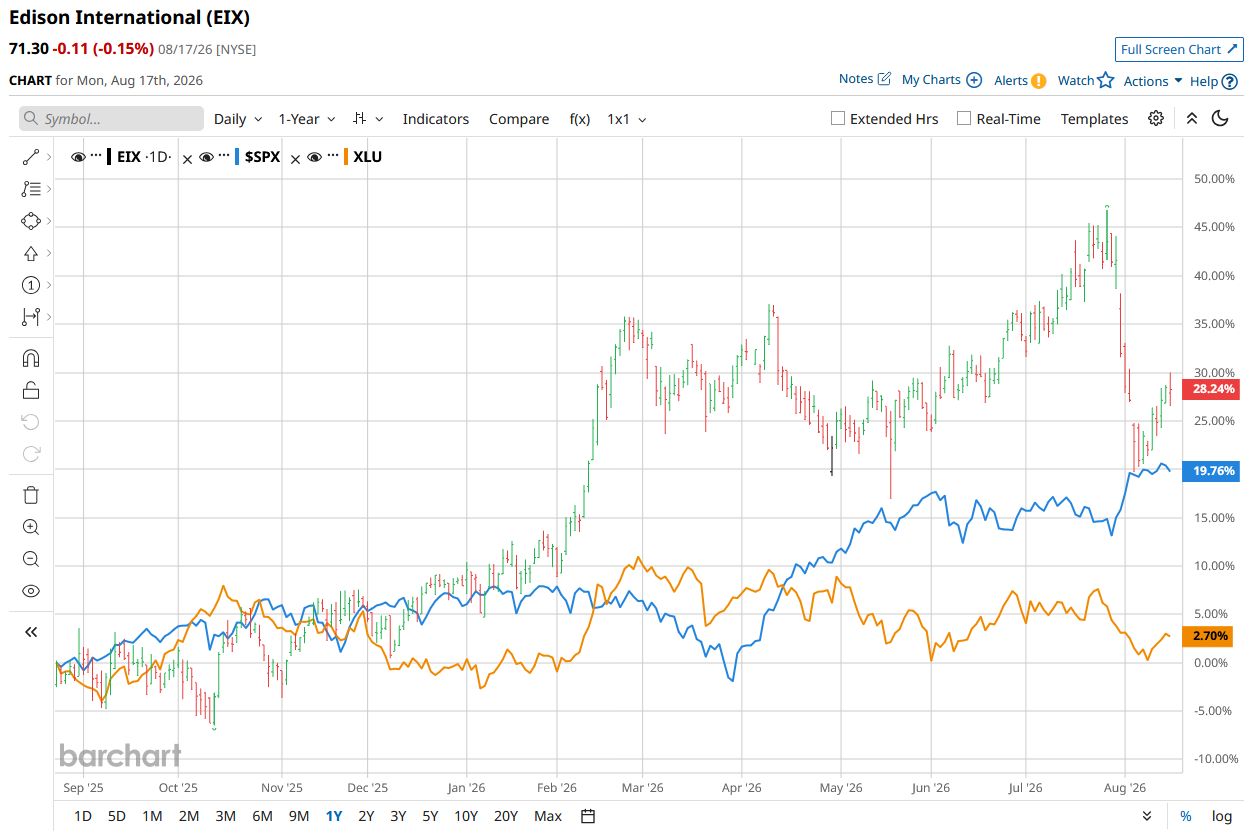Toggle the magnet snap mode
This screenshot has height=833, width=1253.
(x=30, y=358)
